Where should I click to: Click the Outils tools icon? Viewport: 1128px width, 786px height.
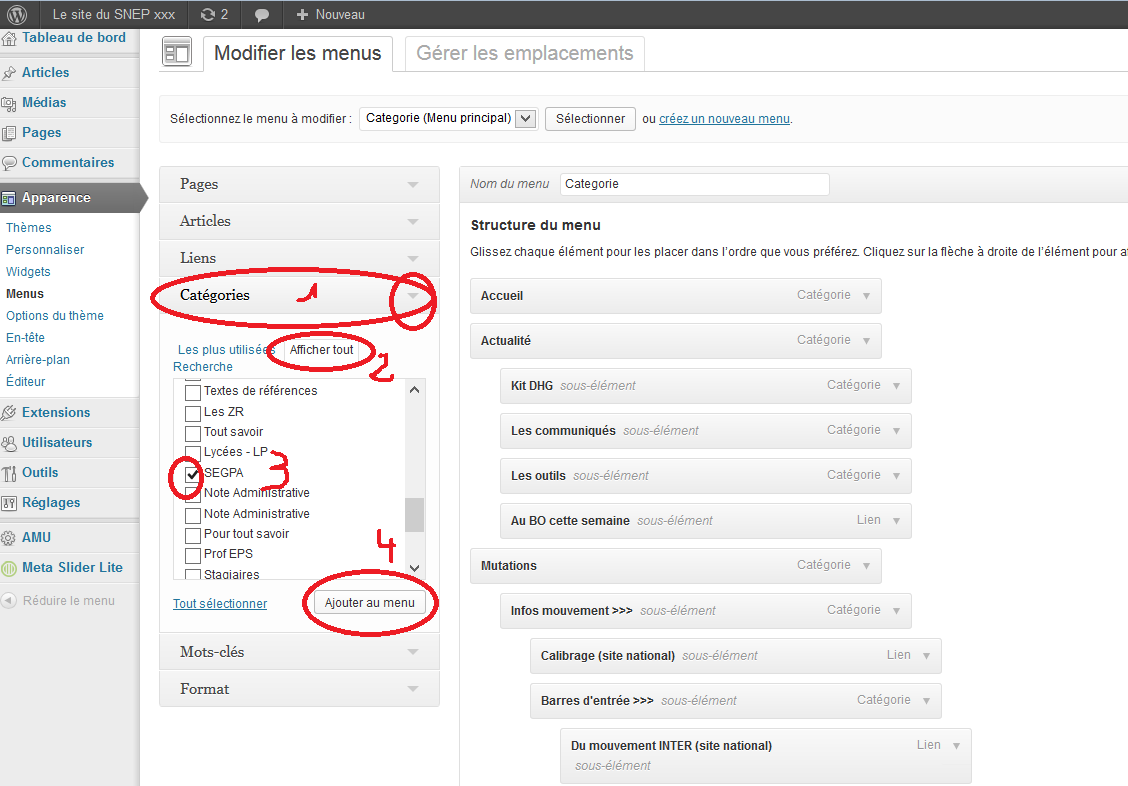coord(10,473)
